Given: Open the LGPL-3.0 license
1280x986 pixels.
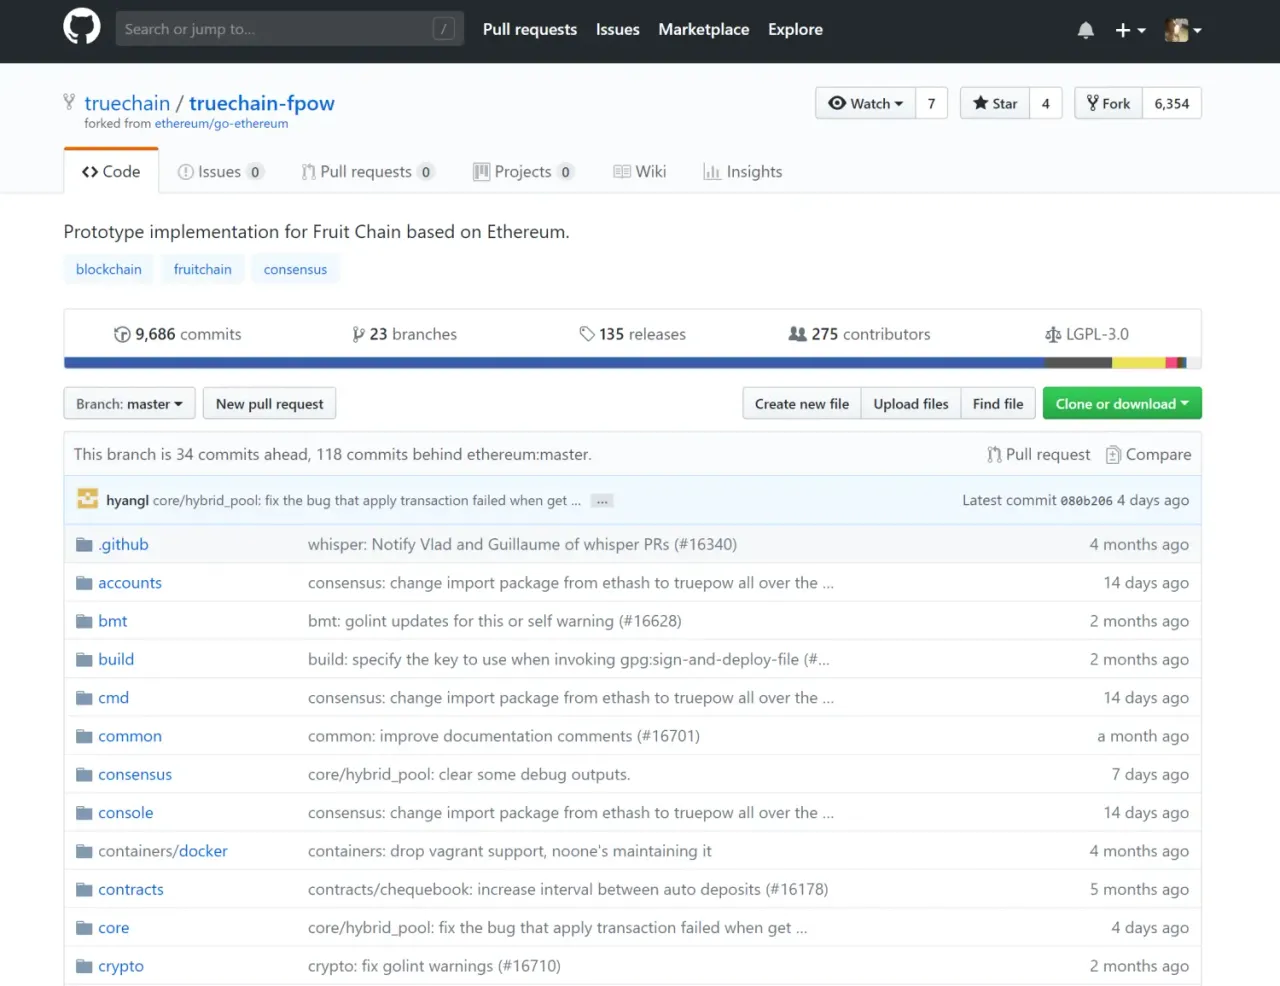Looking at the screenshot, I should tap(1087, 334).
